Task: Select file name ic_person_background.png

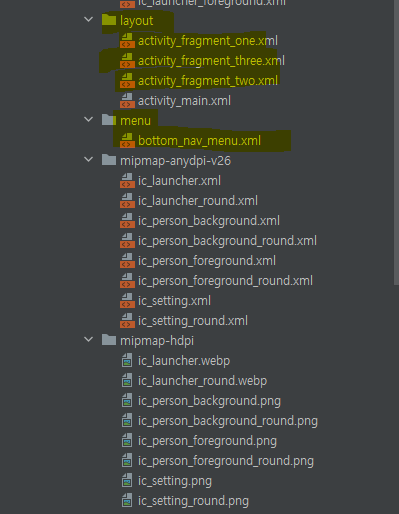Action: pyautogui.click(x=209, y=401)
